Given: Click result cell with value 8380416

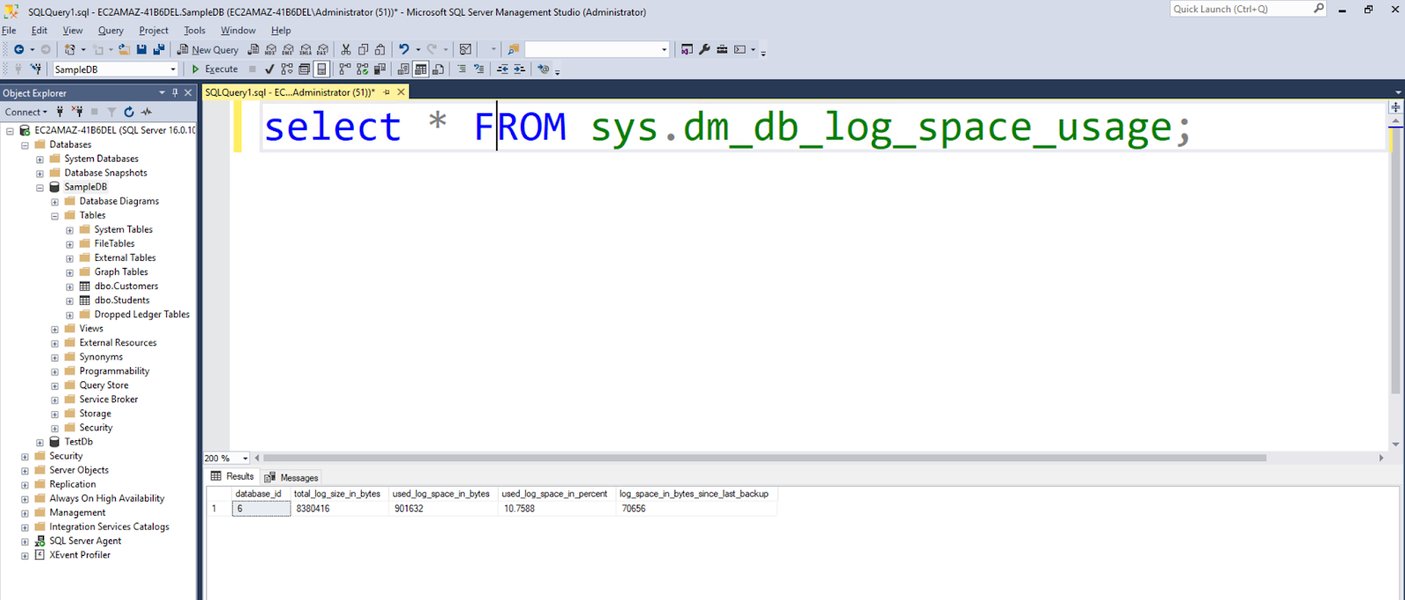Looking at the screenshot, I should click(338, 508).
